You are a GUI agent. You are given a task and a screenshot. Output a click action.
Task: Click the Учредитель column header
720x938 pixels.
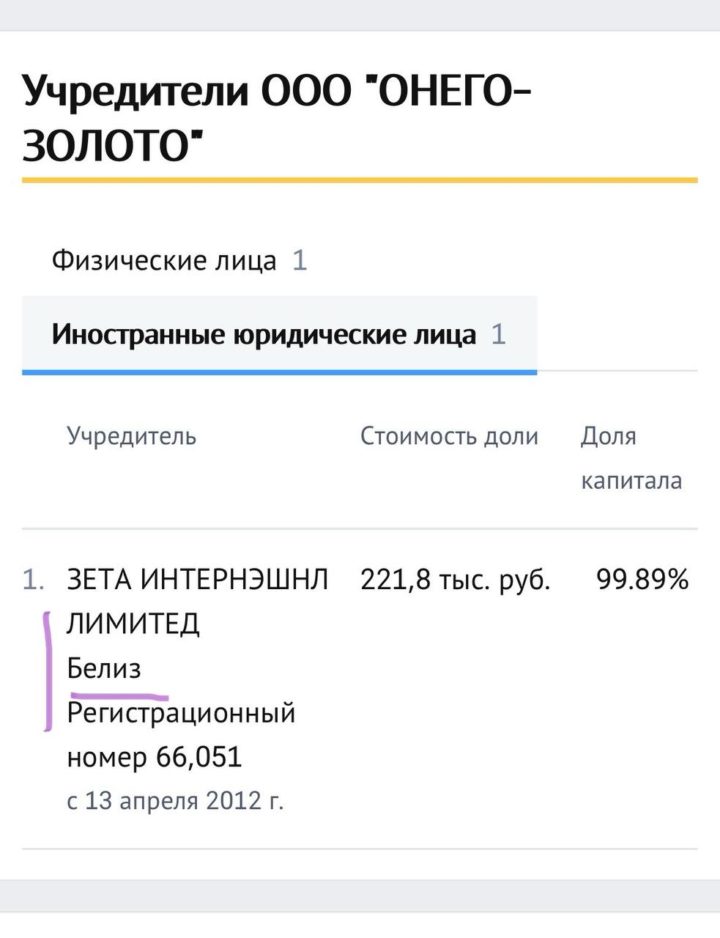132,436
